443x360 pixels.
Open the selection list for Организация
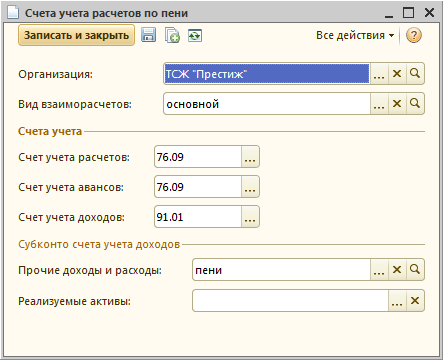tap(379, 74)
